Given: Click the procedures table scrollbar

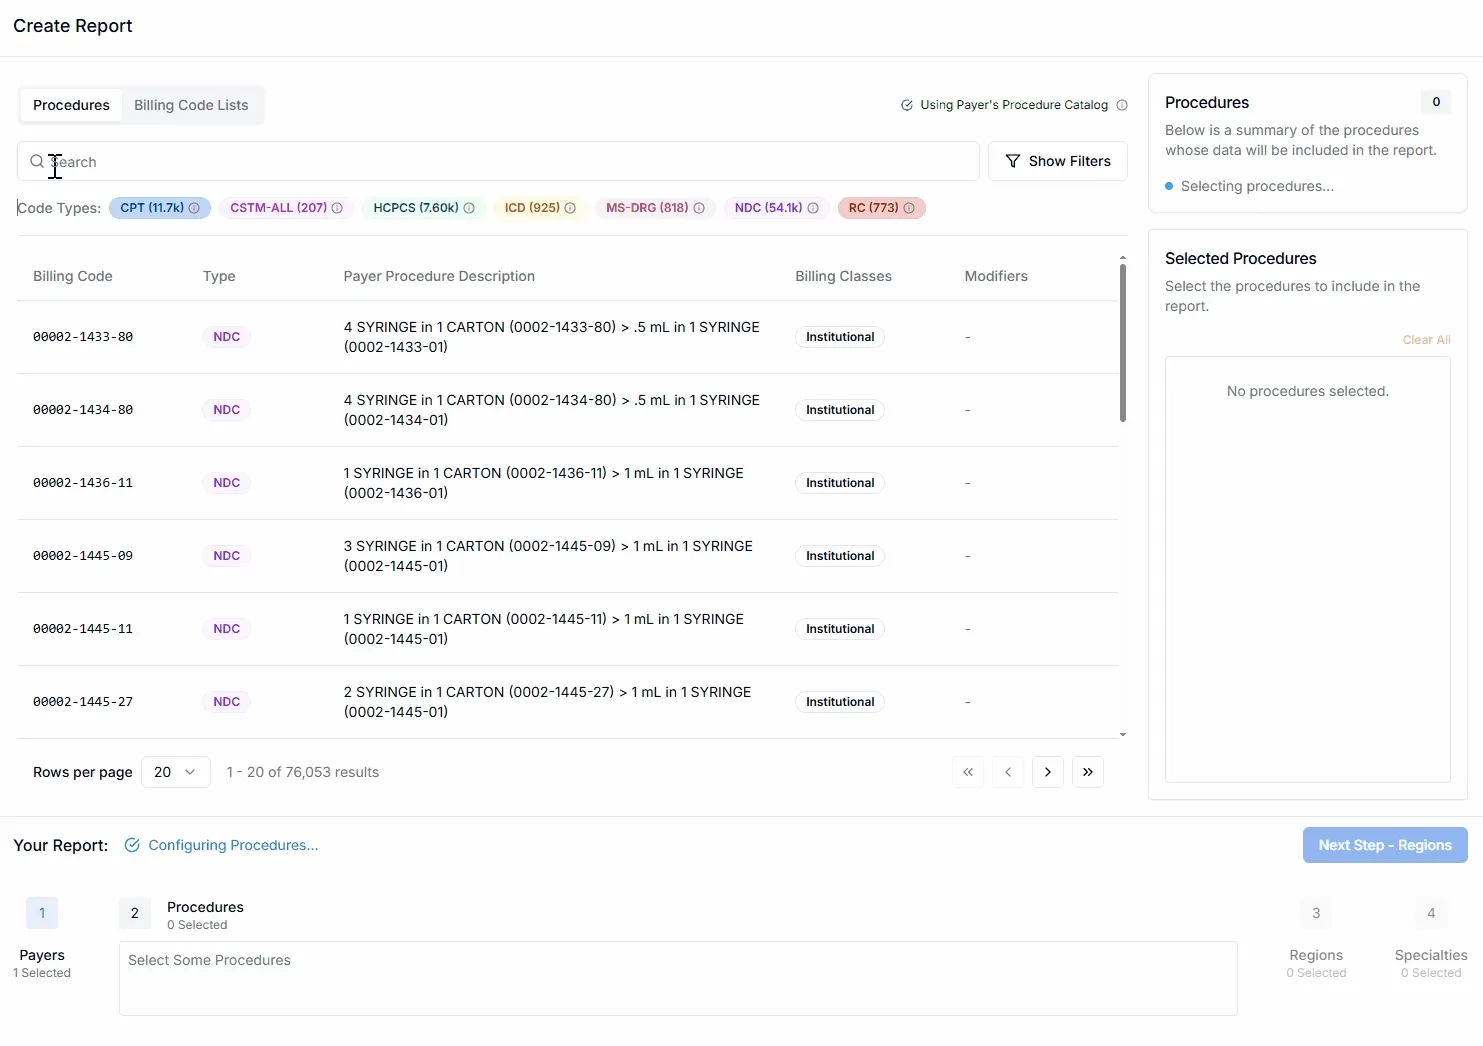Looking at the screenshot, I should (1123, 342).
